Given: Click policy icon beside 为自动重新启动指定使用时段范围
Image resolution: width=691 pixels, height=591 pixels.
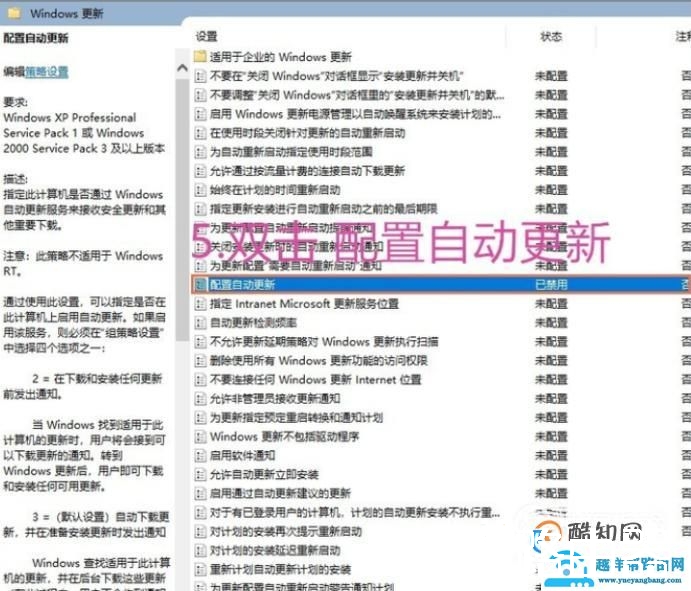Looking at the screenshot, I should [x=200, y=152].
